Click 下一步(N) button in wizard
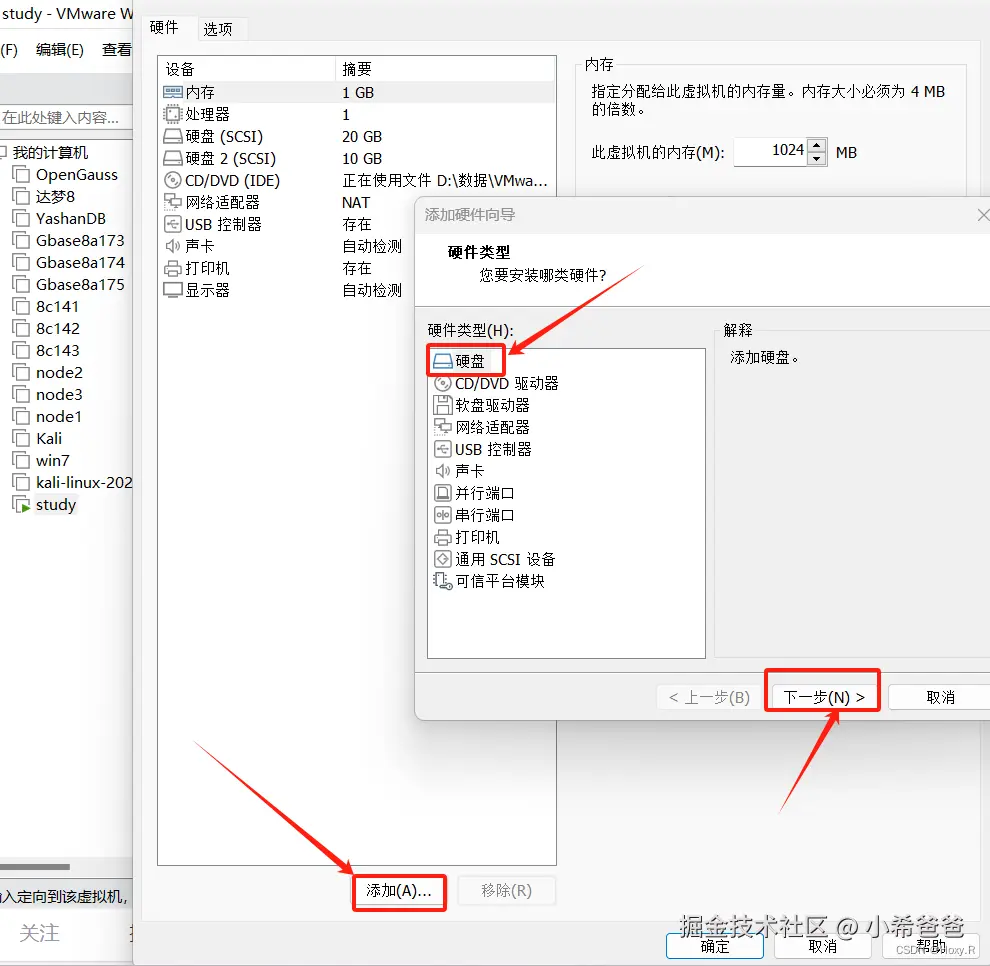The height and width of the screenshot is (966, 990). pyautogui.click(x=823, y=697)
